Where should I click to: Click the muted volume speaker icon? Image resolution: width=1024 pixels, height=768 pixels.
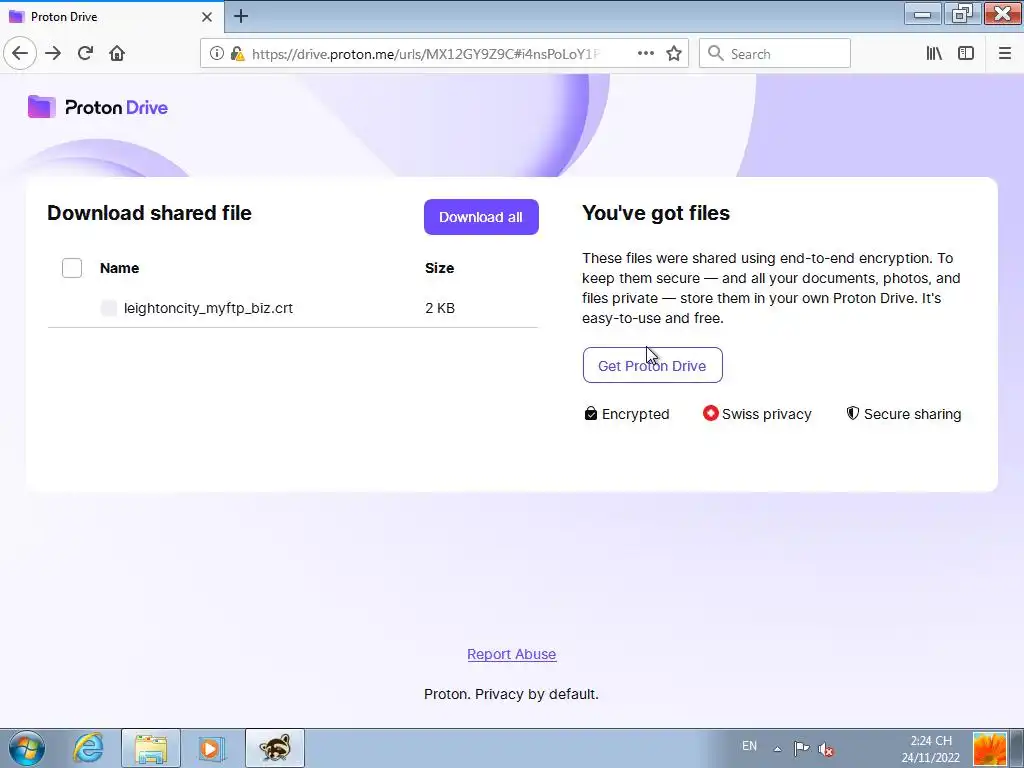(x=826, y=750)
